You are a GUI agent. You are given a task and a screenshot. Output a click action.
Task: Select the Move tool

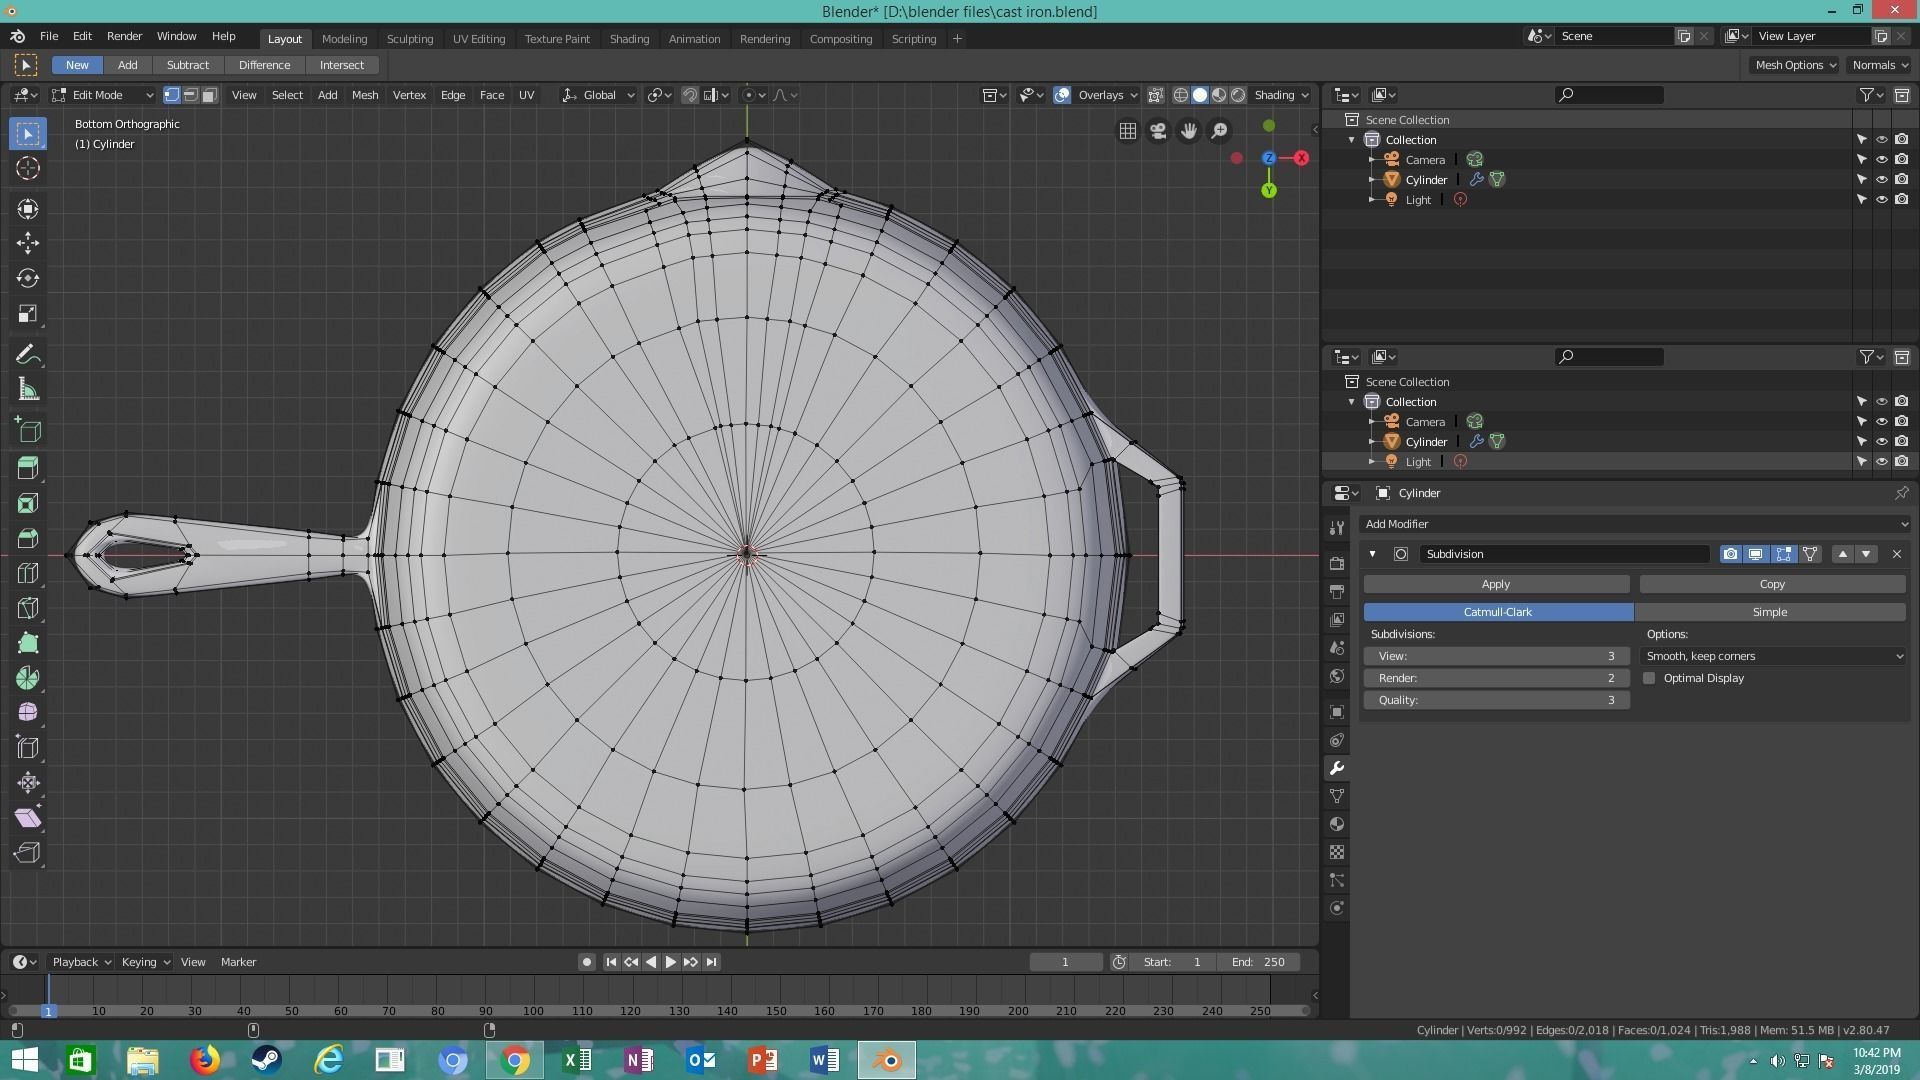click(x=28, y=243)
